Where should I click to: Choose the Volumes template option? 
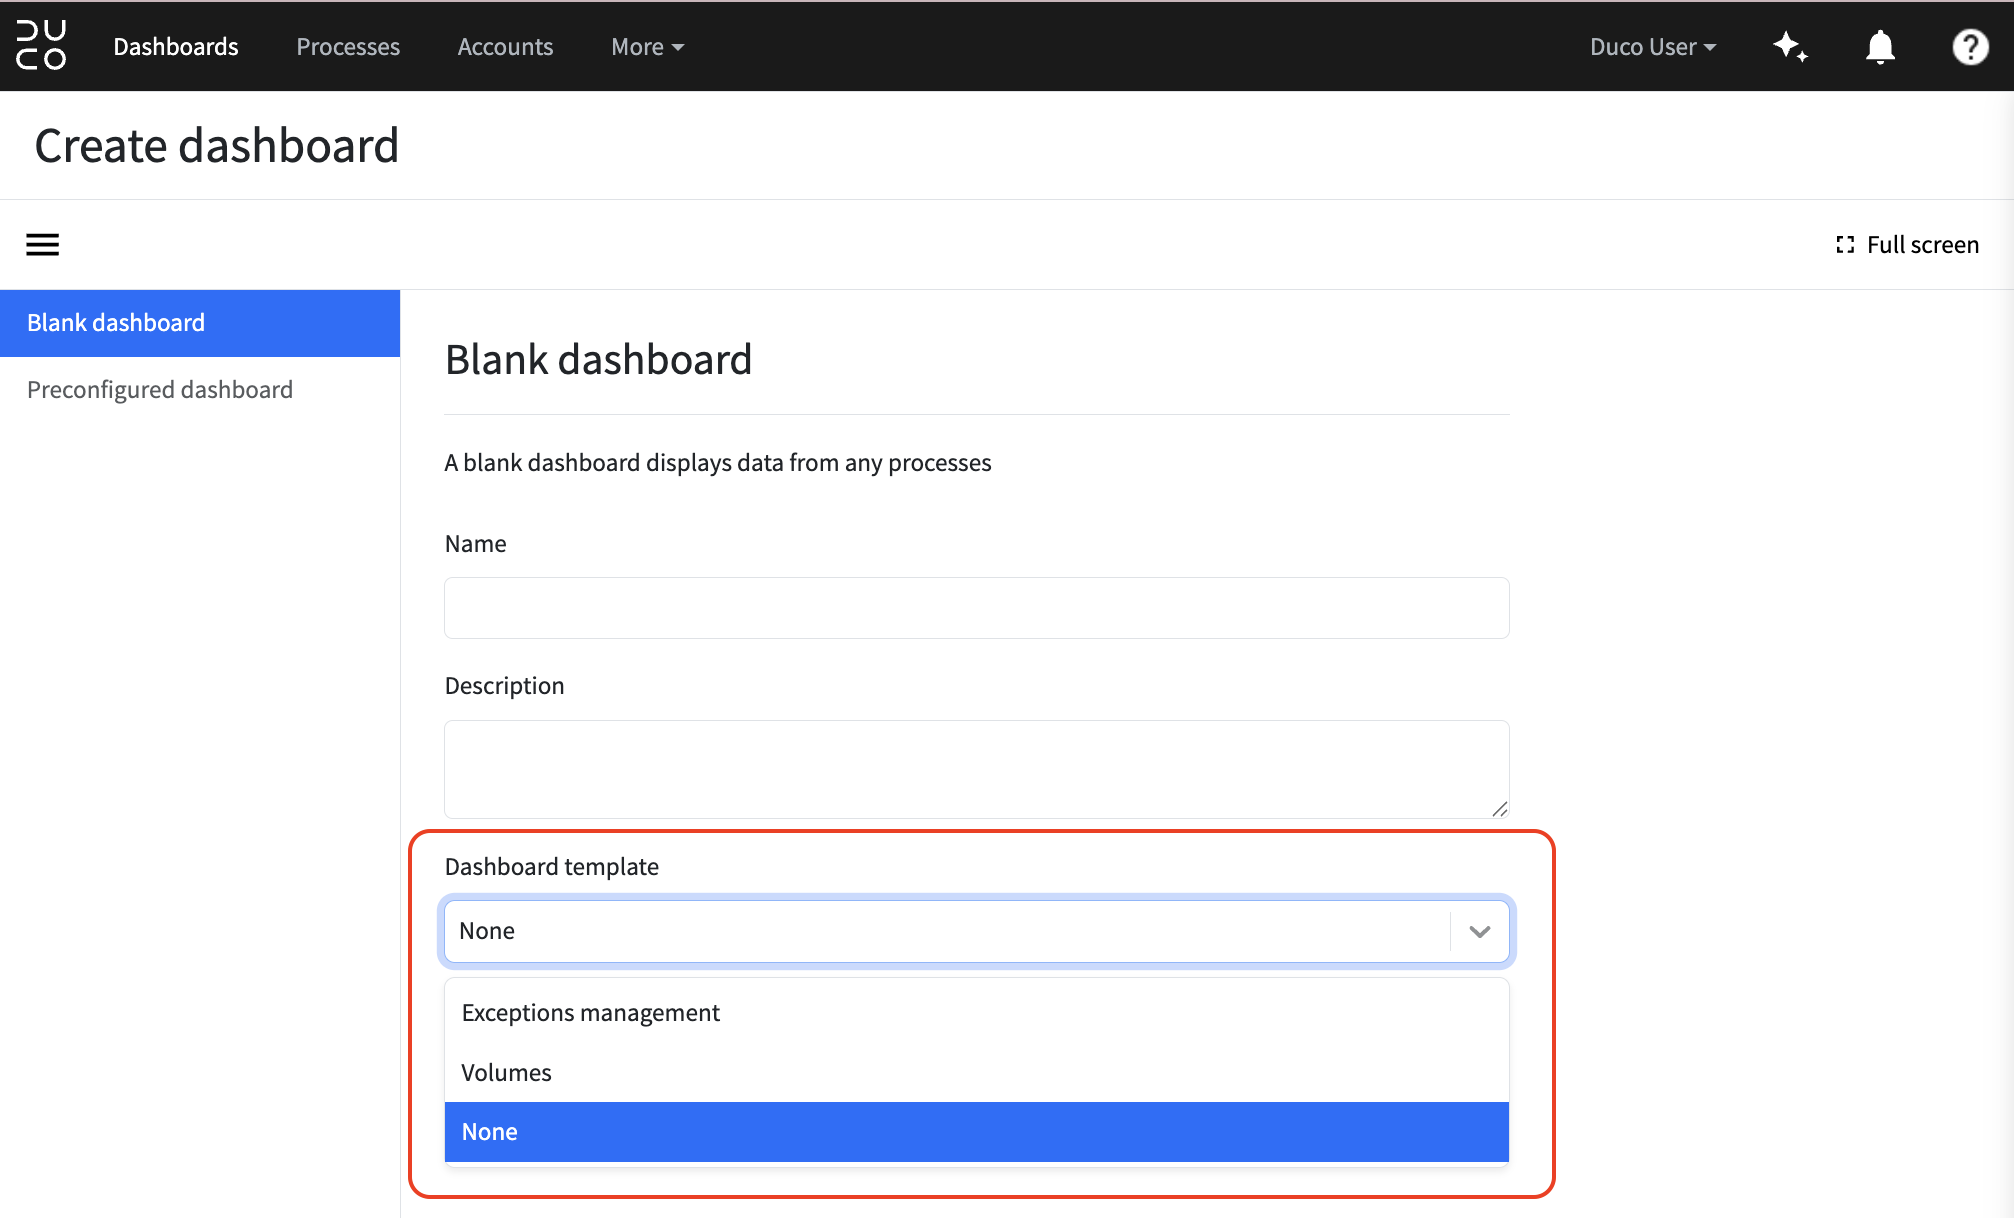click(976, 1072)
